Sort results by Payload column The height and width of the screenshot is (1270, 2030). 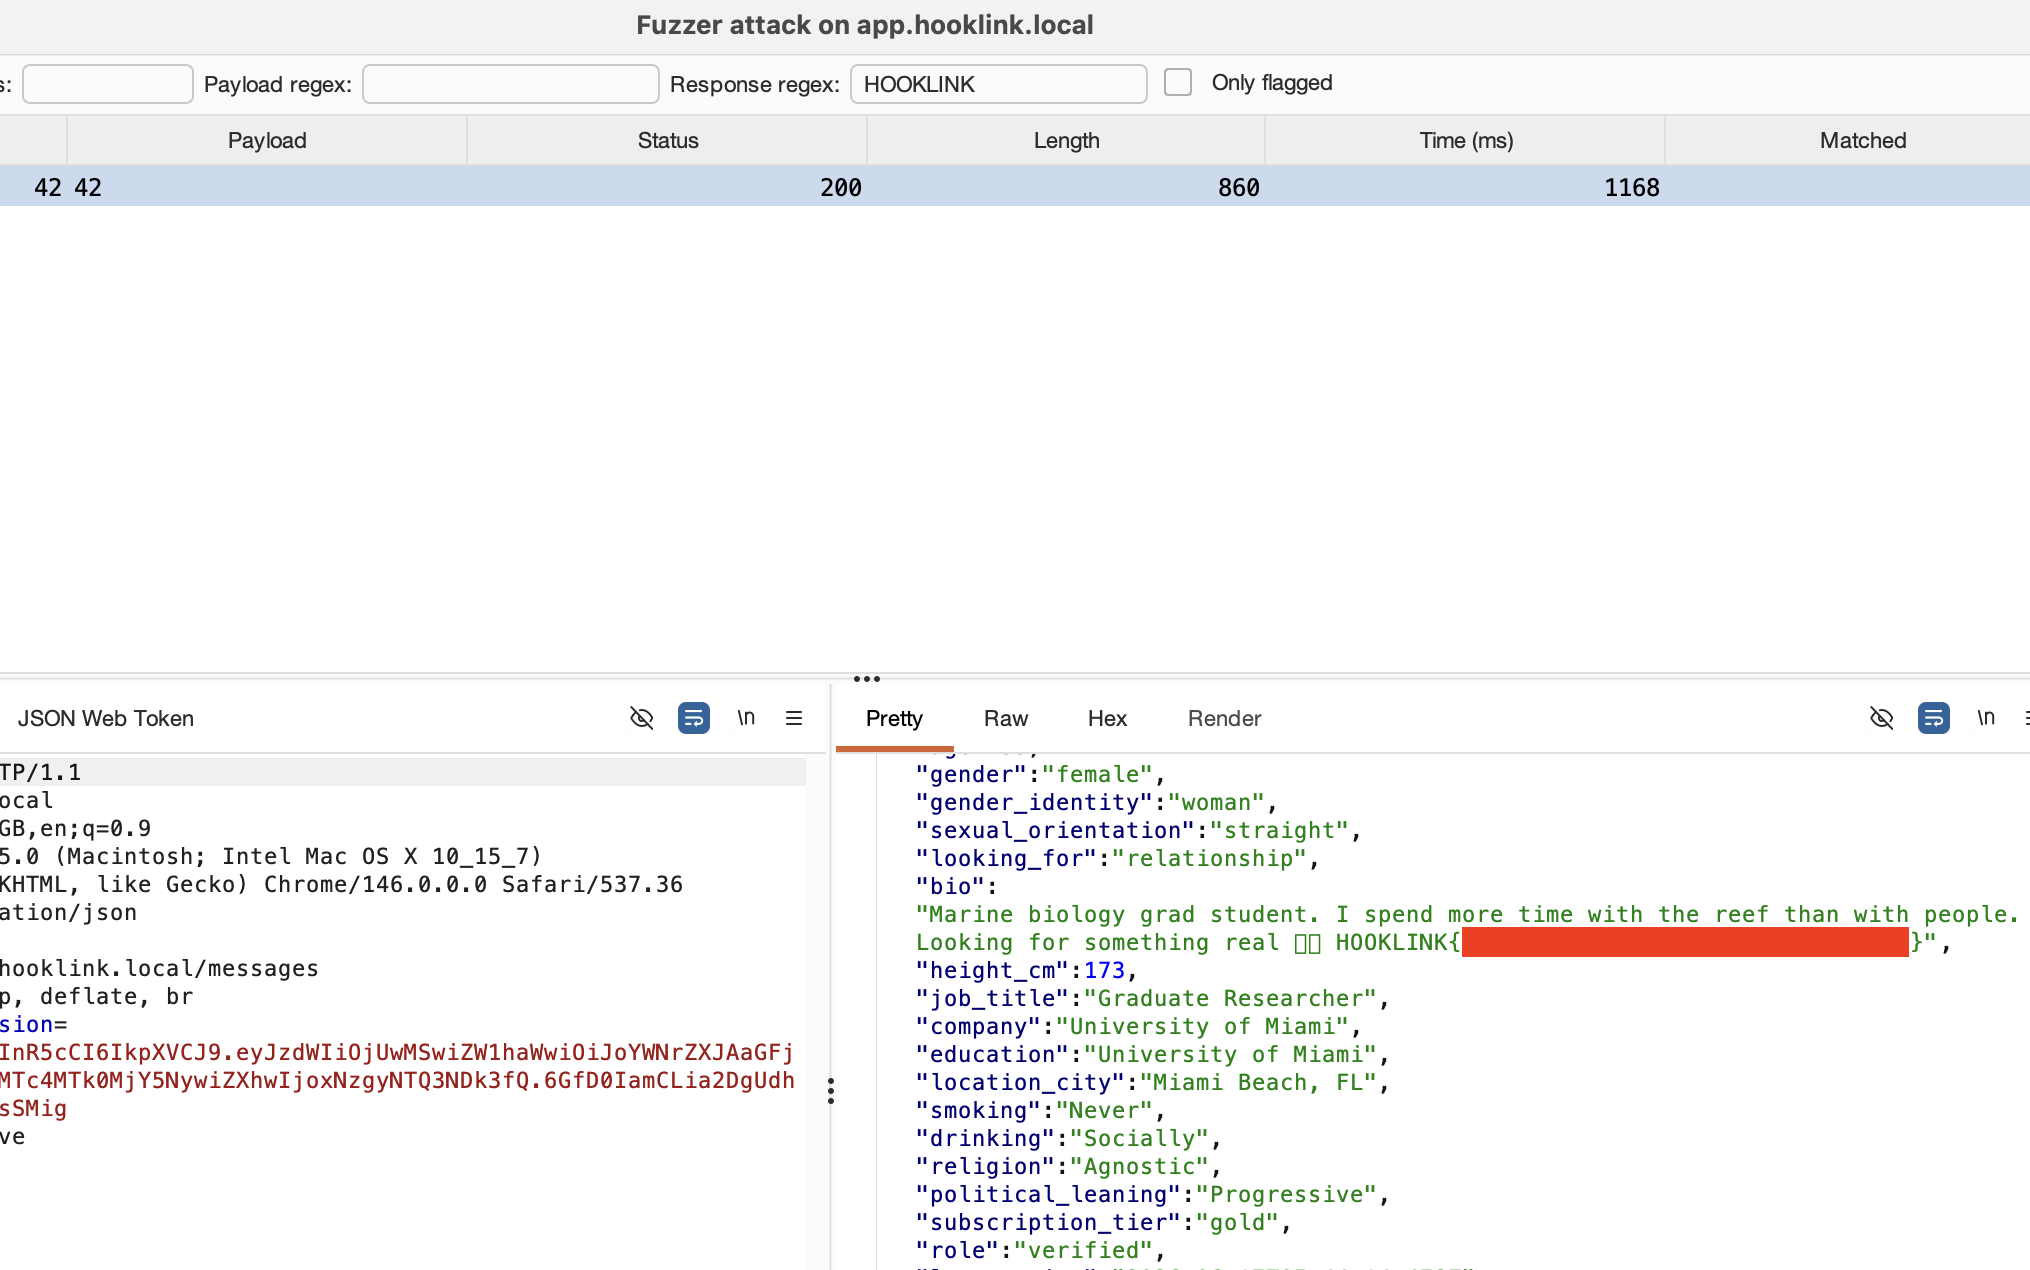[267, 140]
